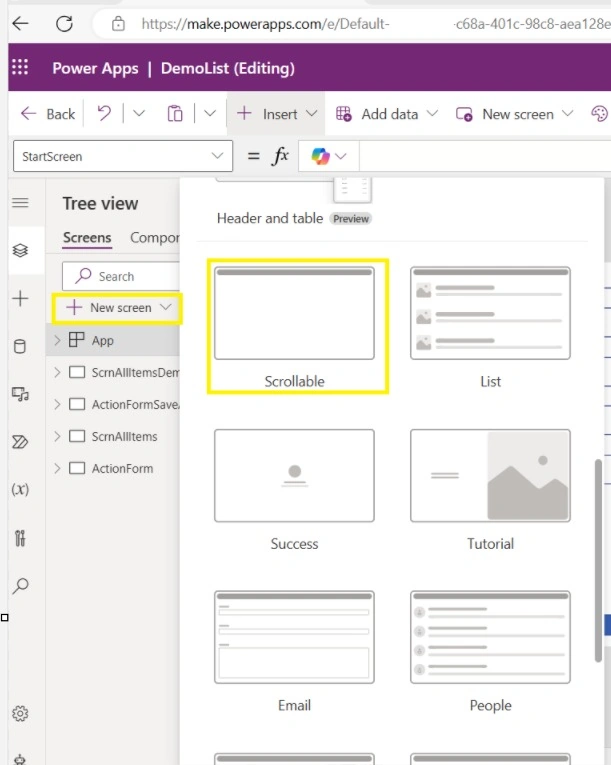Screen dimensions: 611x765
Task: Open the Insert menu
Action: tap(276, 114)
